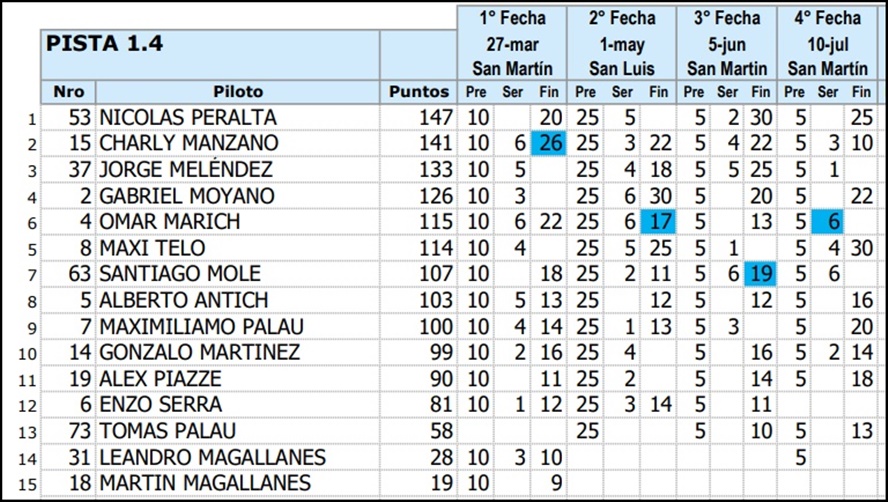Viewport: 888px width, 502px height.
Task: Select the "Piloto" column header
Action: pos(237,92)
